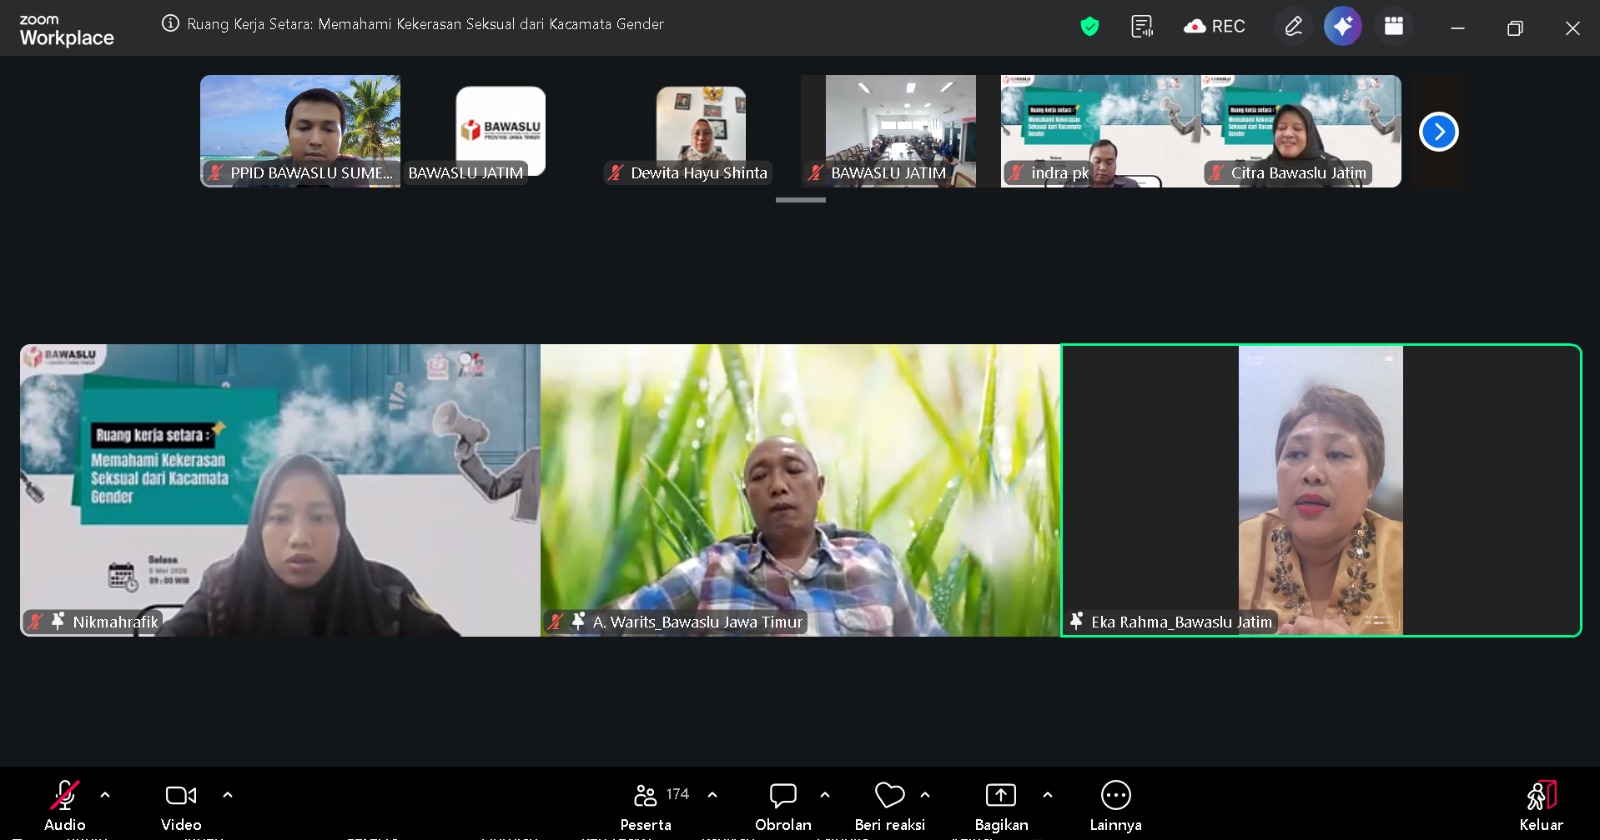Image resolution: width=1600 pixels, height=840 pixels.
Task: Expand the Beri reaksi options arrow
Action: (925, 795)
